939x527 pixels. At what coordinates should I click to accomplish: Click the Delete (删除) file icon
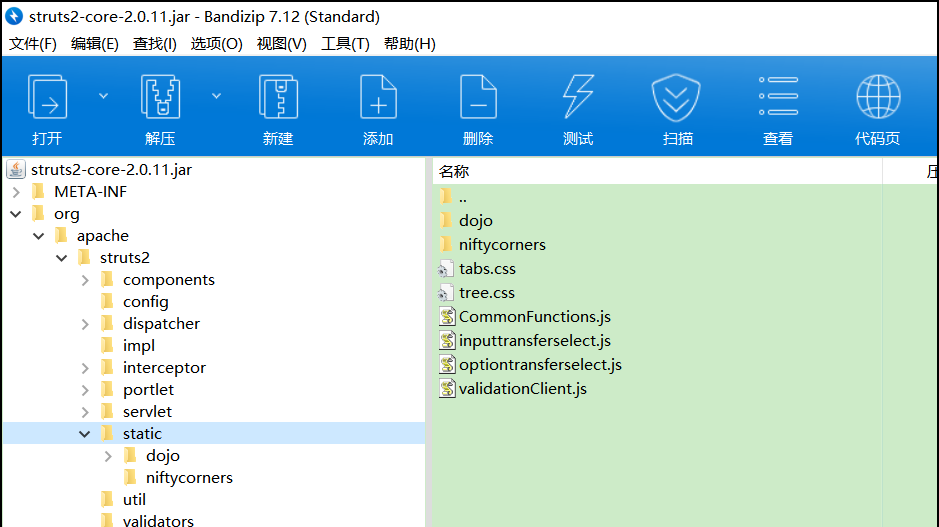(478, 96)
